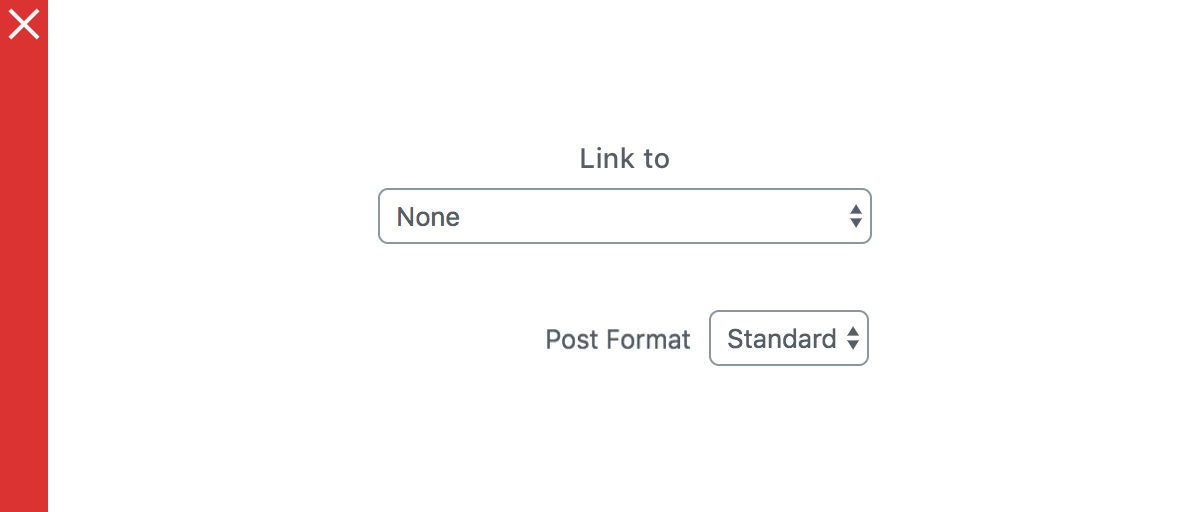Click the "Link to" label
Image resolution: width=1200 pixels, height=512 pixels.
point(624,158)
